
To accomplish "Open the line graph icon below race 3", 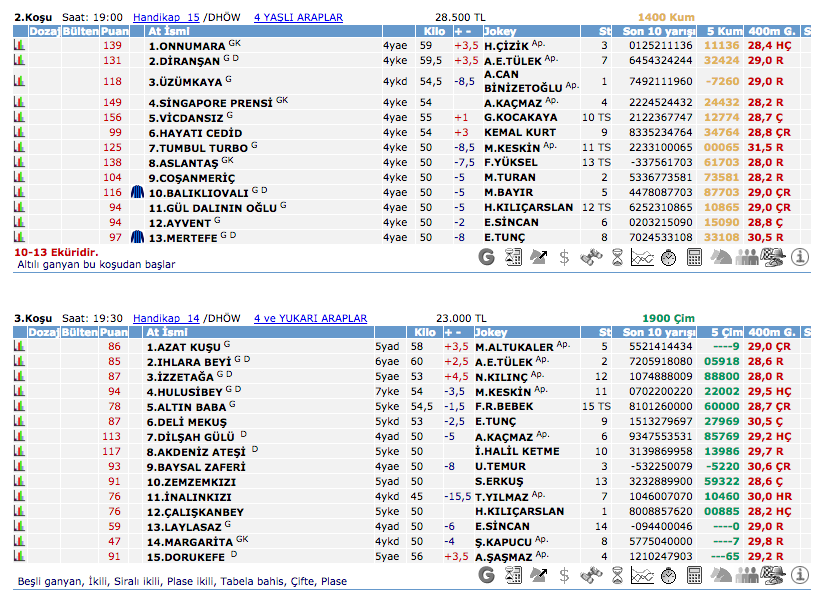I will (x=643, y=575).
